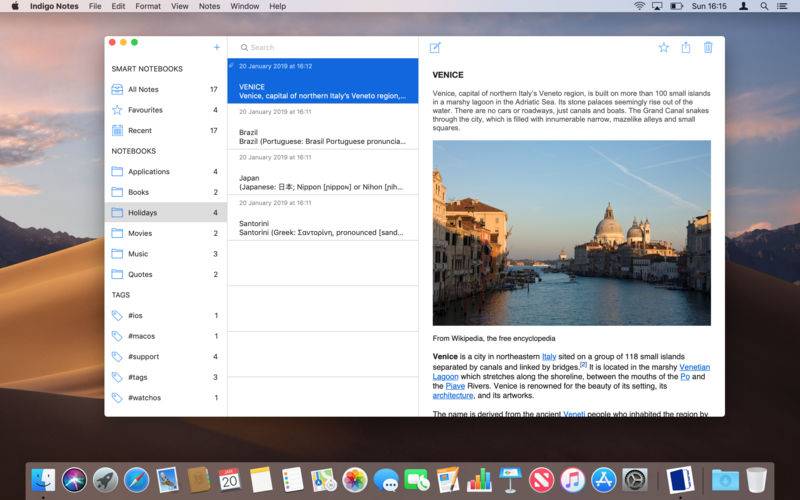This screenshot has width=800, height=500.
Task: Mark the Venice note as favourite with star
Action: click(663, 47)
